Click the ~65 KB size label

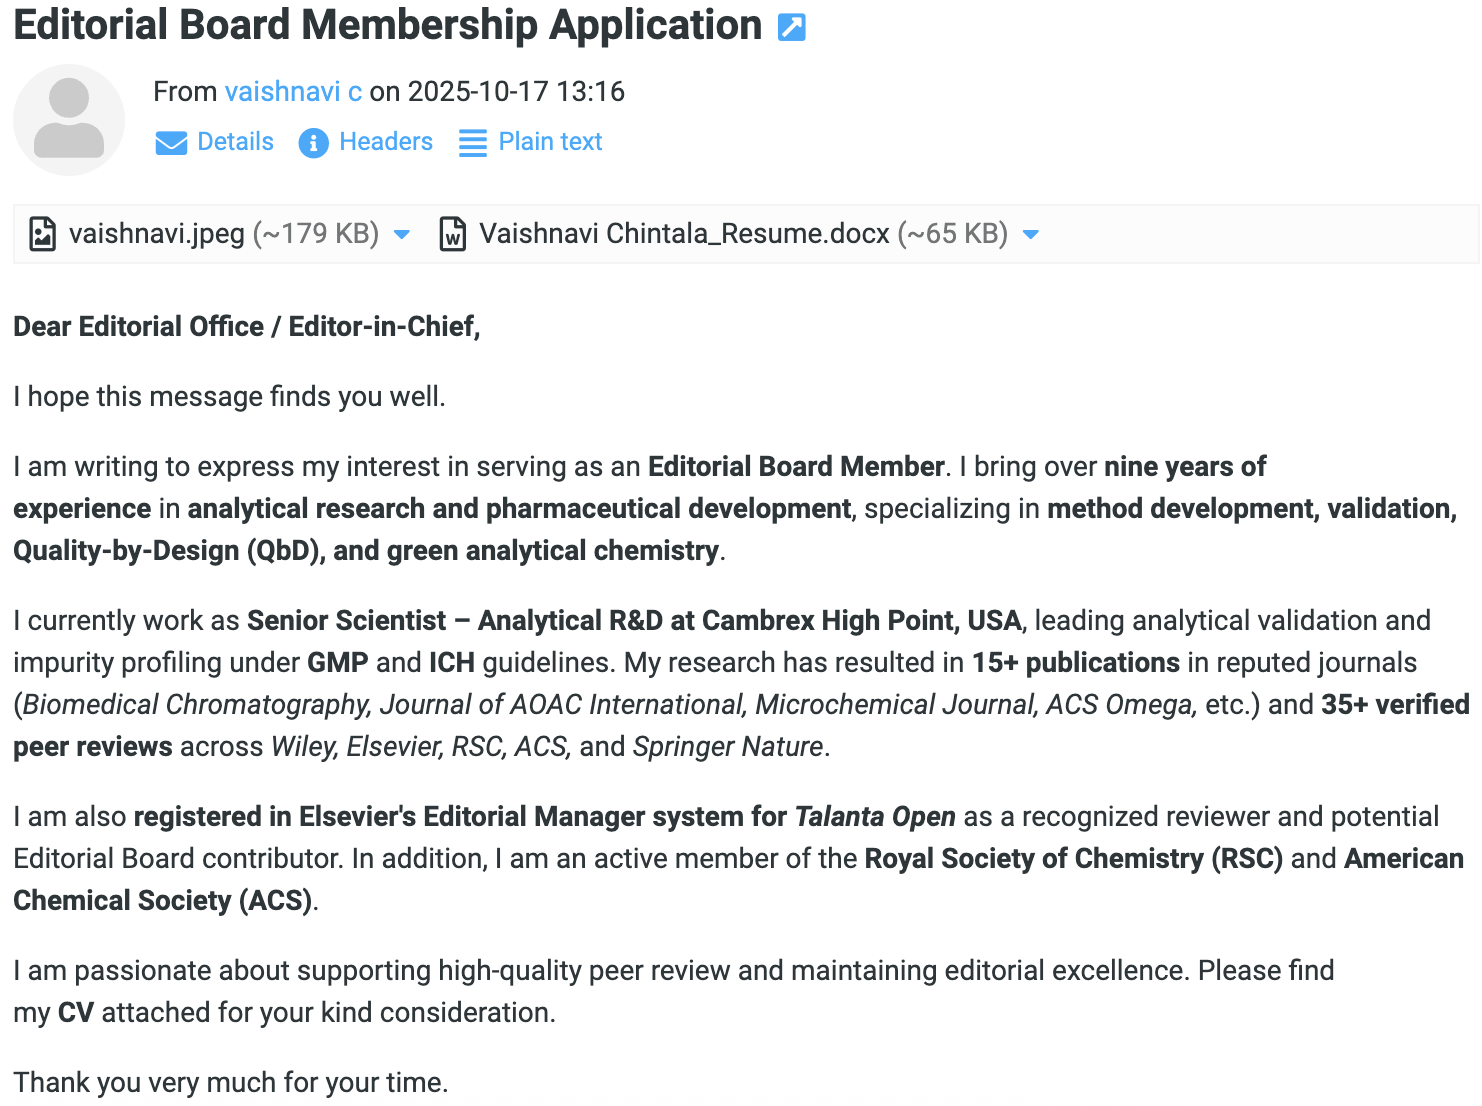pyautogui.click(x=952, y=234)
